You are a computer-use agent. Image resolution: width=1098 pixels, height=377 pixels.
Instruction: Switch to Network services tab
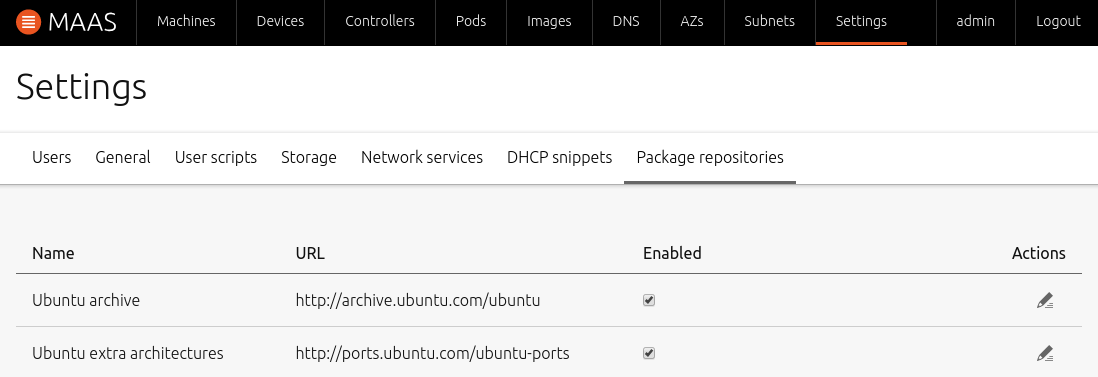[422, 158]
